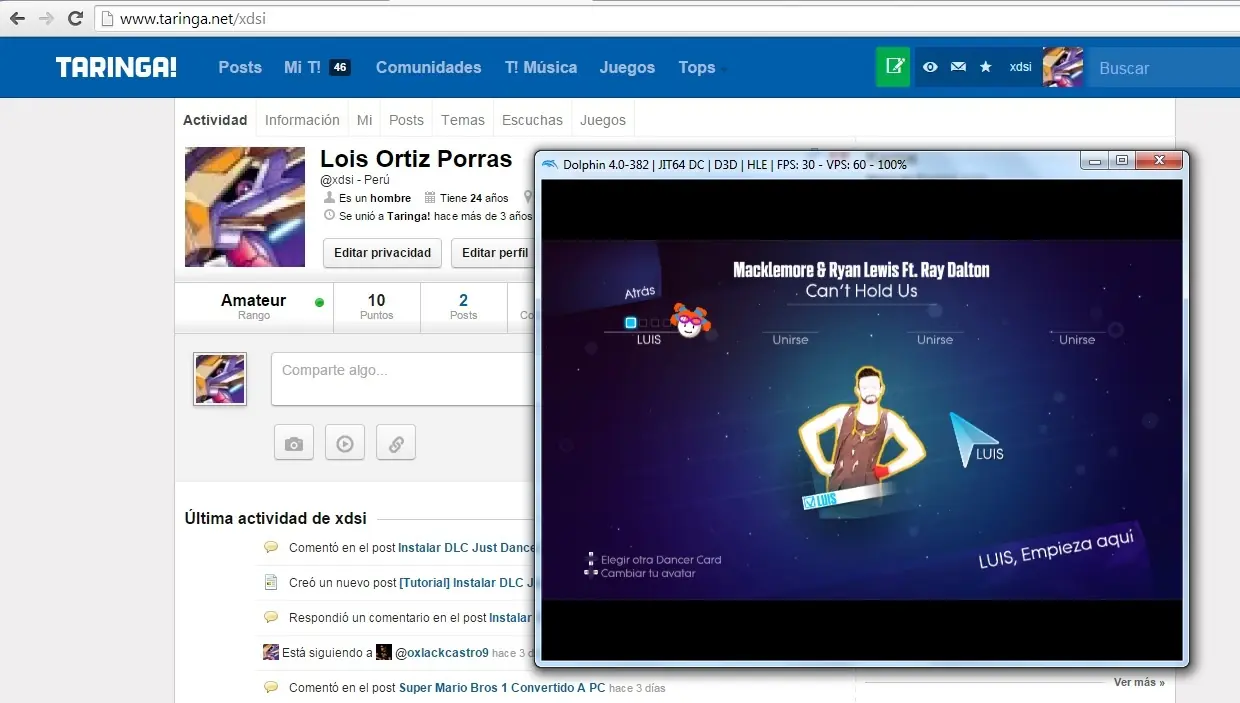This screenshot has width=1240, height=703.
Task: Click the star favorites icon
Action: pyautogui.click(x=986, y=67)
